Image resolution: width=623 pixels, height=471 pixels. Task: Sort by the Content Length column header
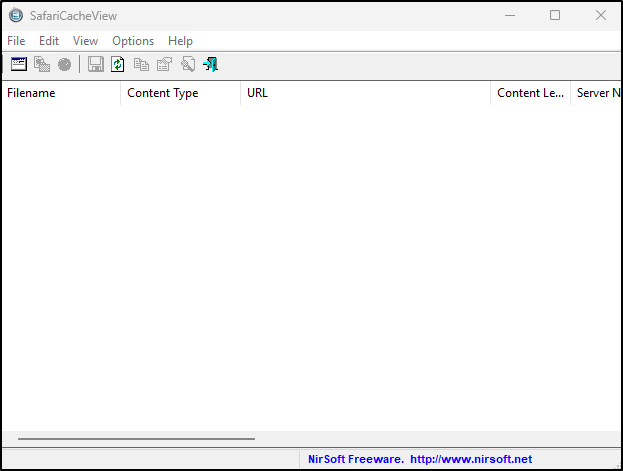click(530, 93)
